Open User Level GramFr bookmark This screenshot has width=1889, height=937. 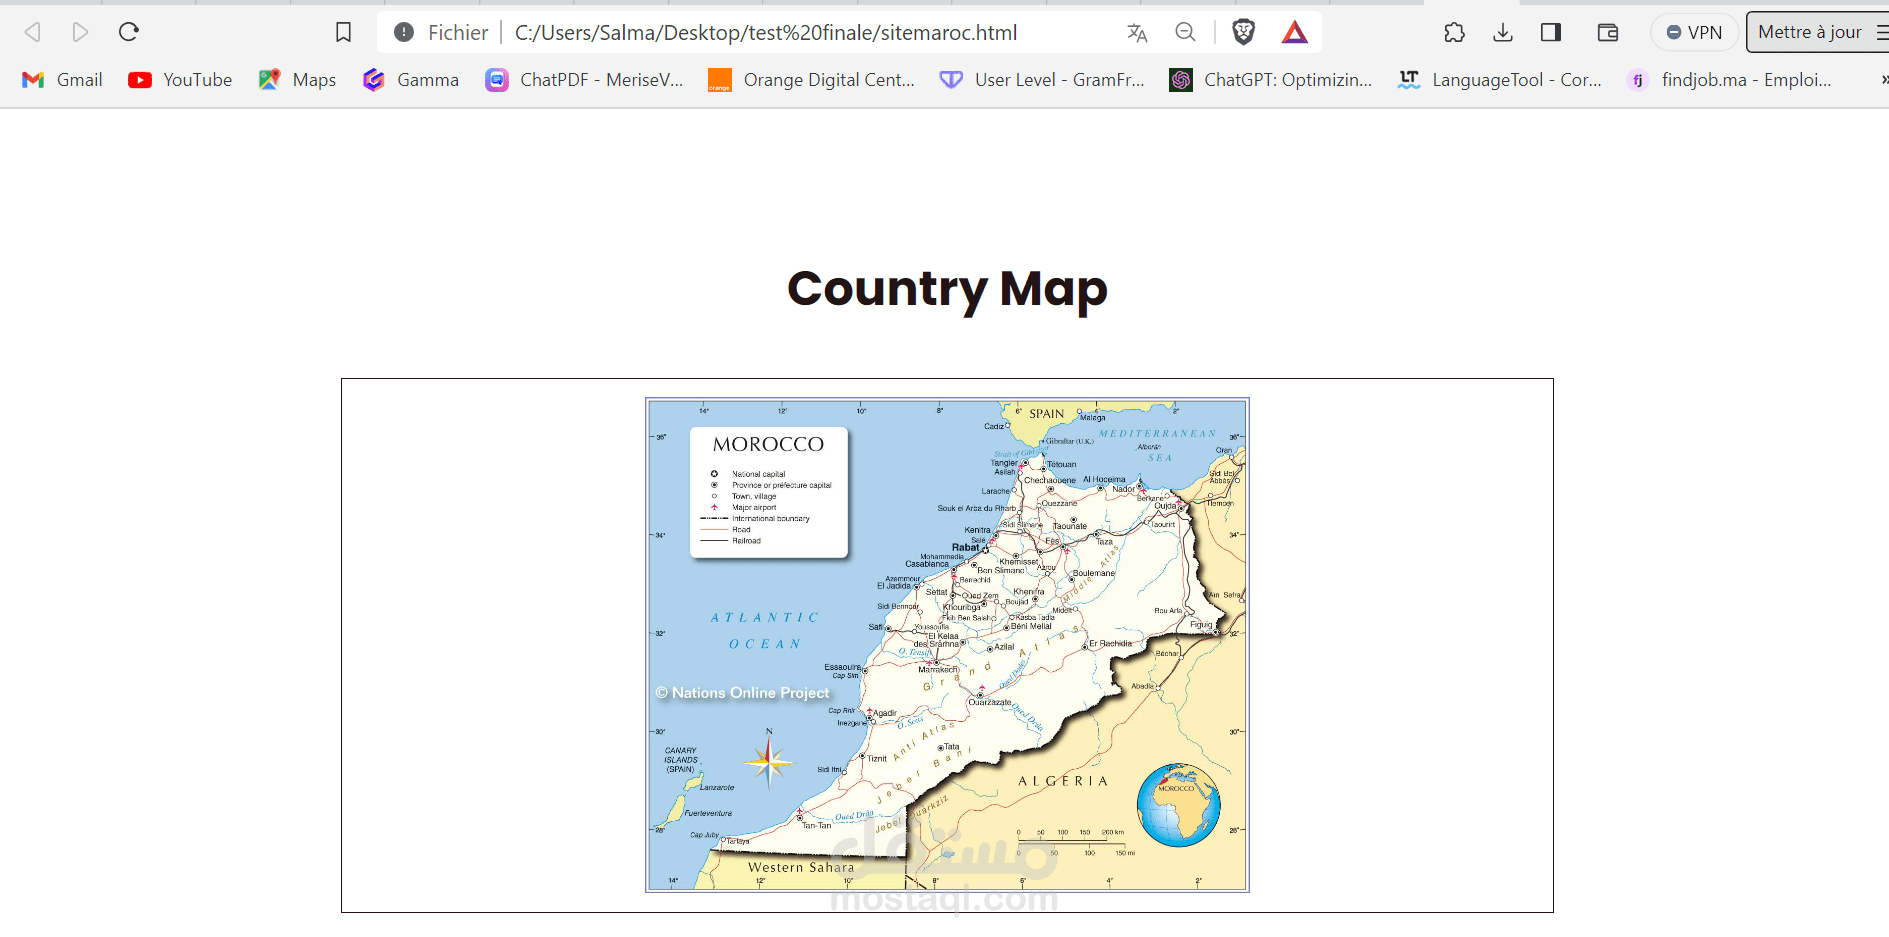pos(1042,80)
